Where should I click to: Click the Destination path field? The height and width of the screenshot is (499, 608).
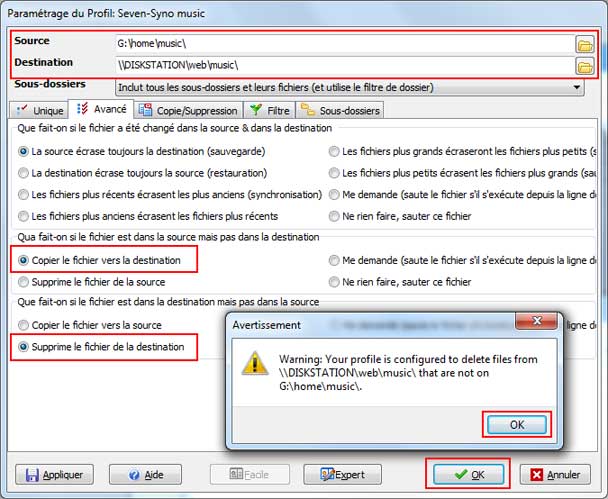pos(344,65)
